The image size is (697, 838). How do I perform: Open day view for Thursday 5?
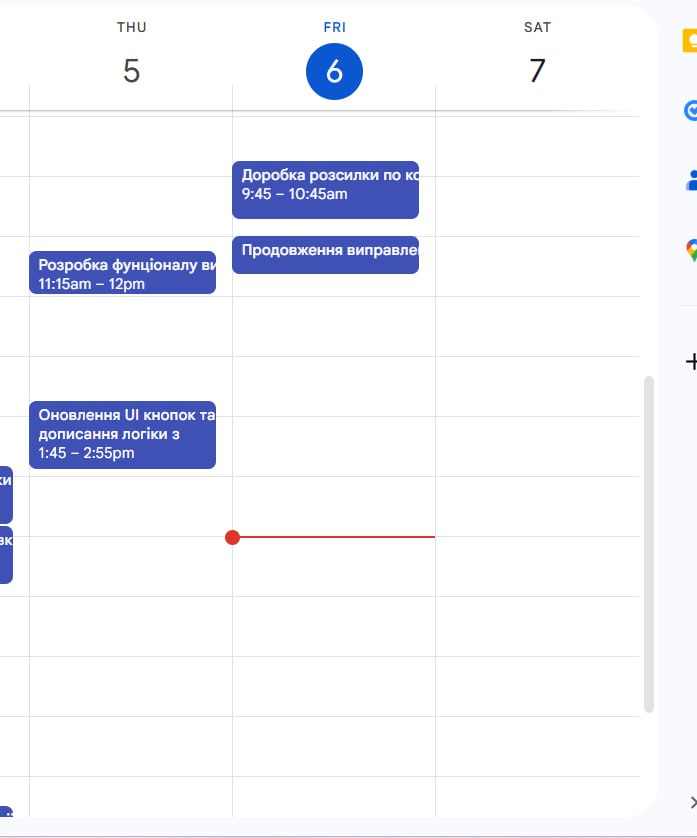point(131,71)
